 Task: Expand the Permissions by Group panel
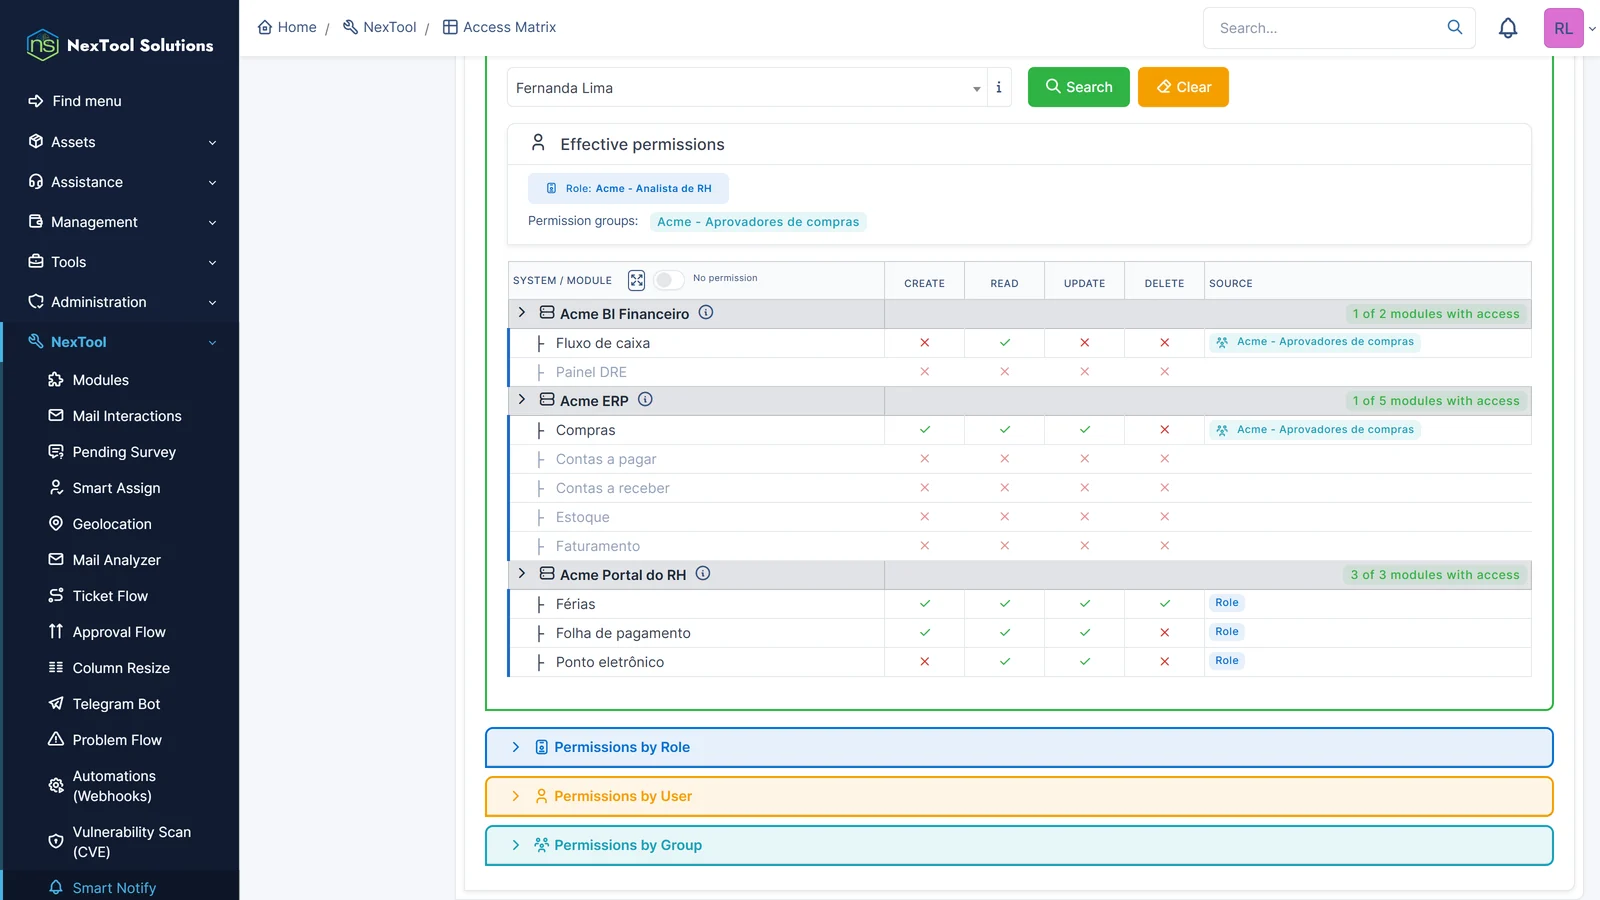click(x=1019, y=845)
